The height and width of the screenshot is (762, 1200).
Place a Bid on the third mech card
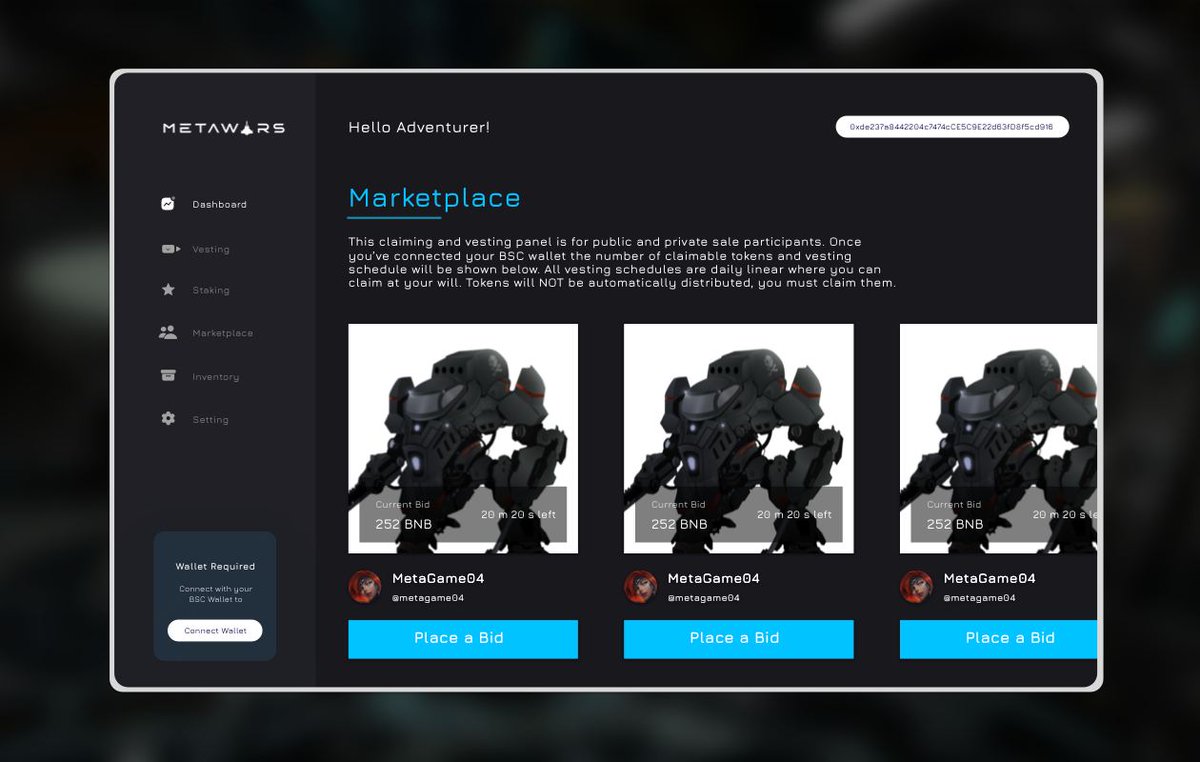coord(998,639)
